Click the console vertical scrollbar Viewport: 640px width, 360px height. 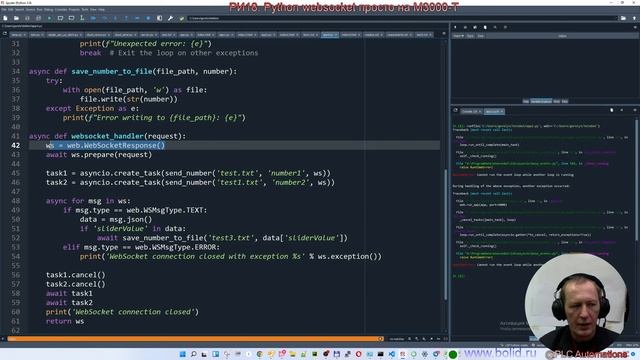tap(636, 180)
